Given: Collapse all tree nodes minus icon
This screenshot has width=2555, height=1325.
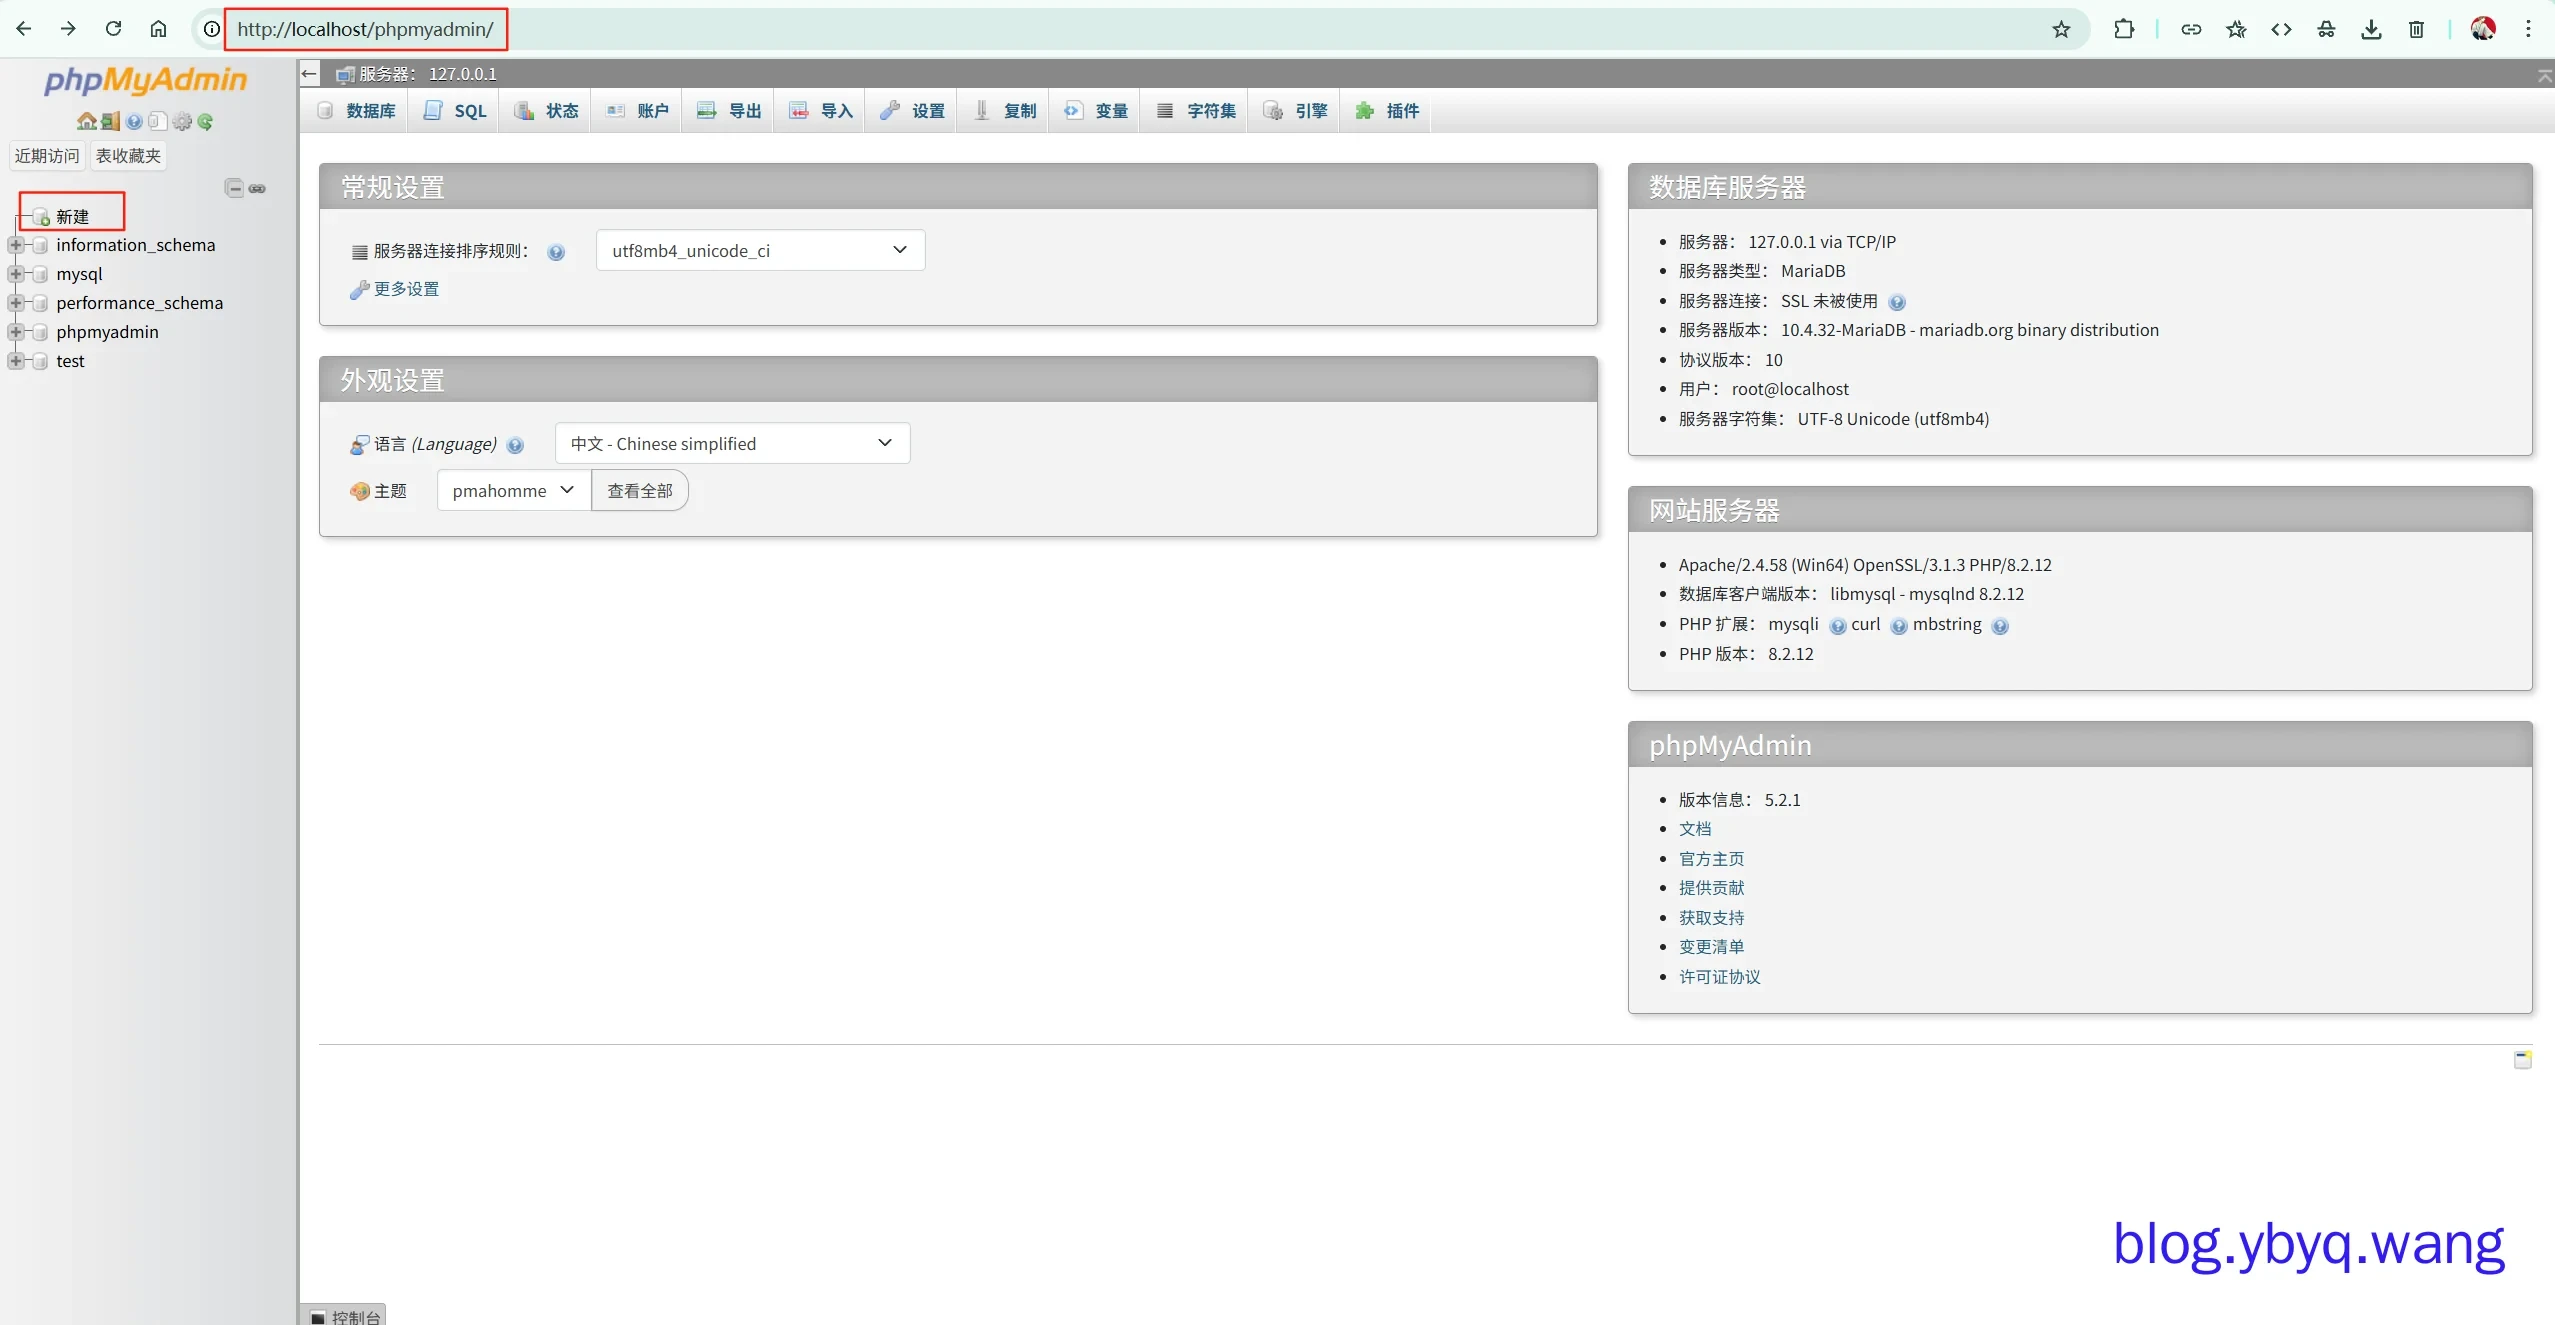Looking at the screenshot, I should [x=234, y=188].
